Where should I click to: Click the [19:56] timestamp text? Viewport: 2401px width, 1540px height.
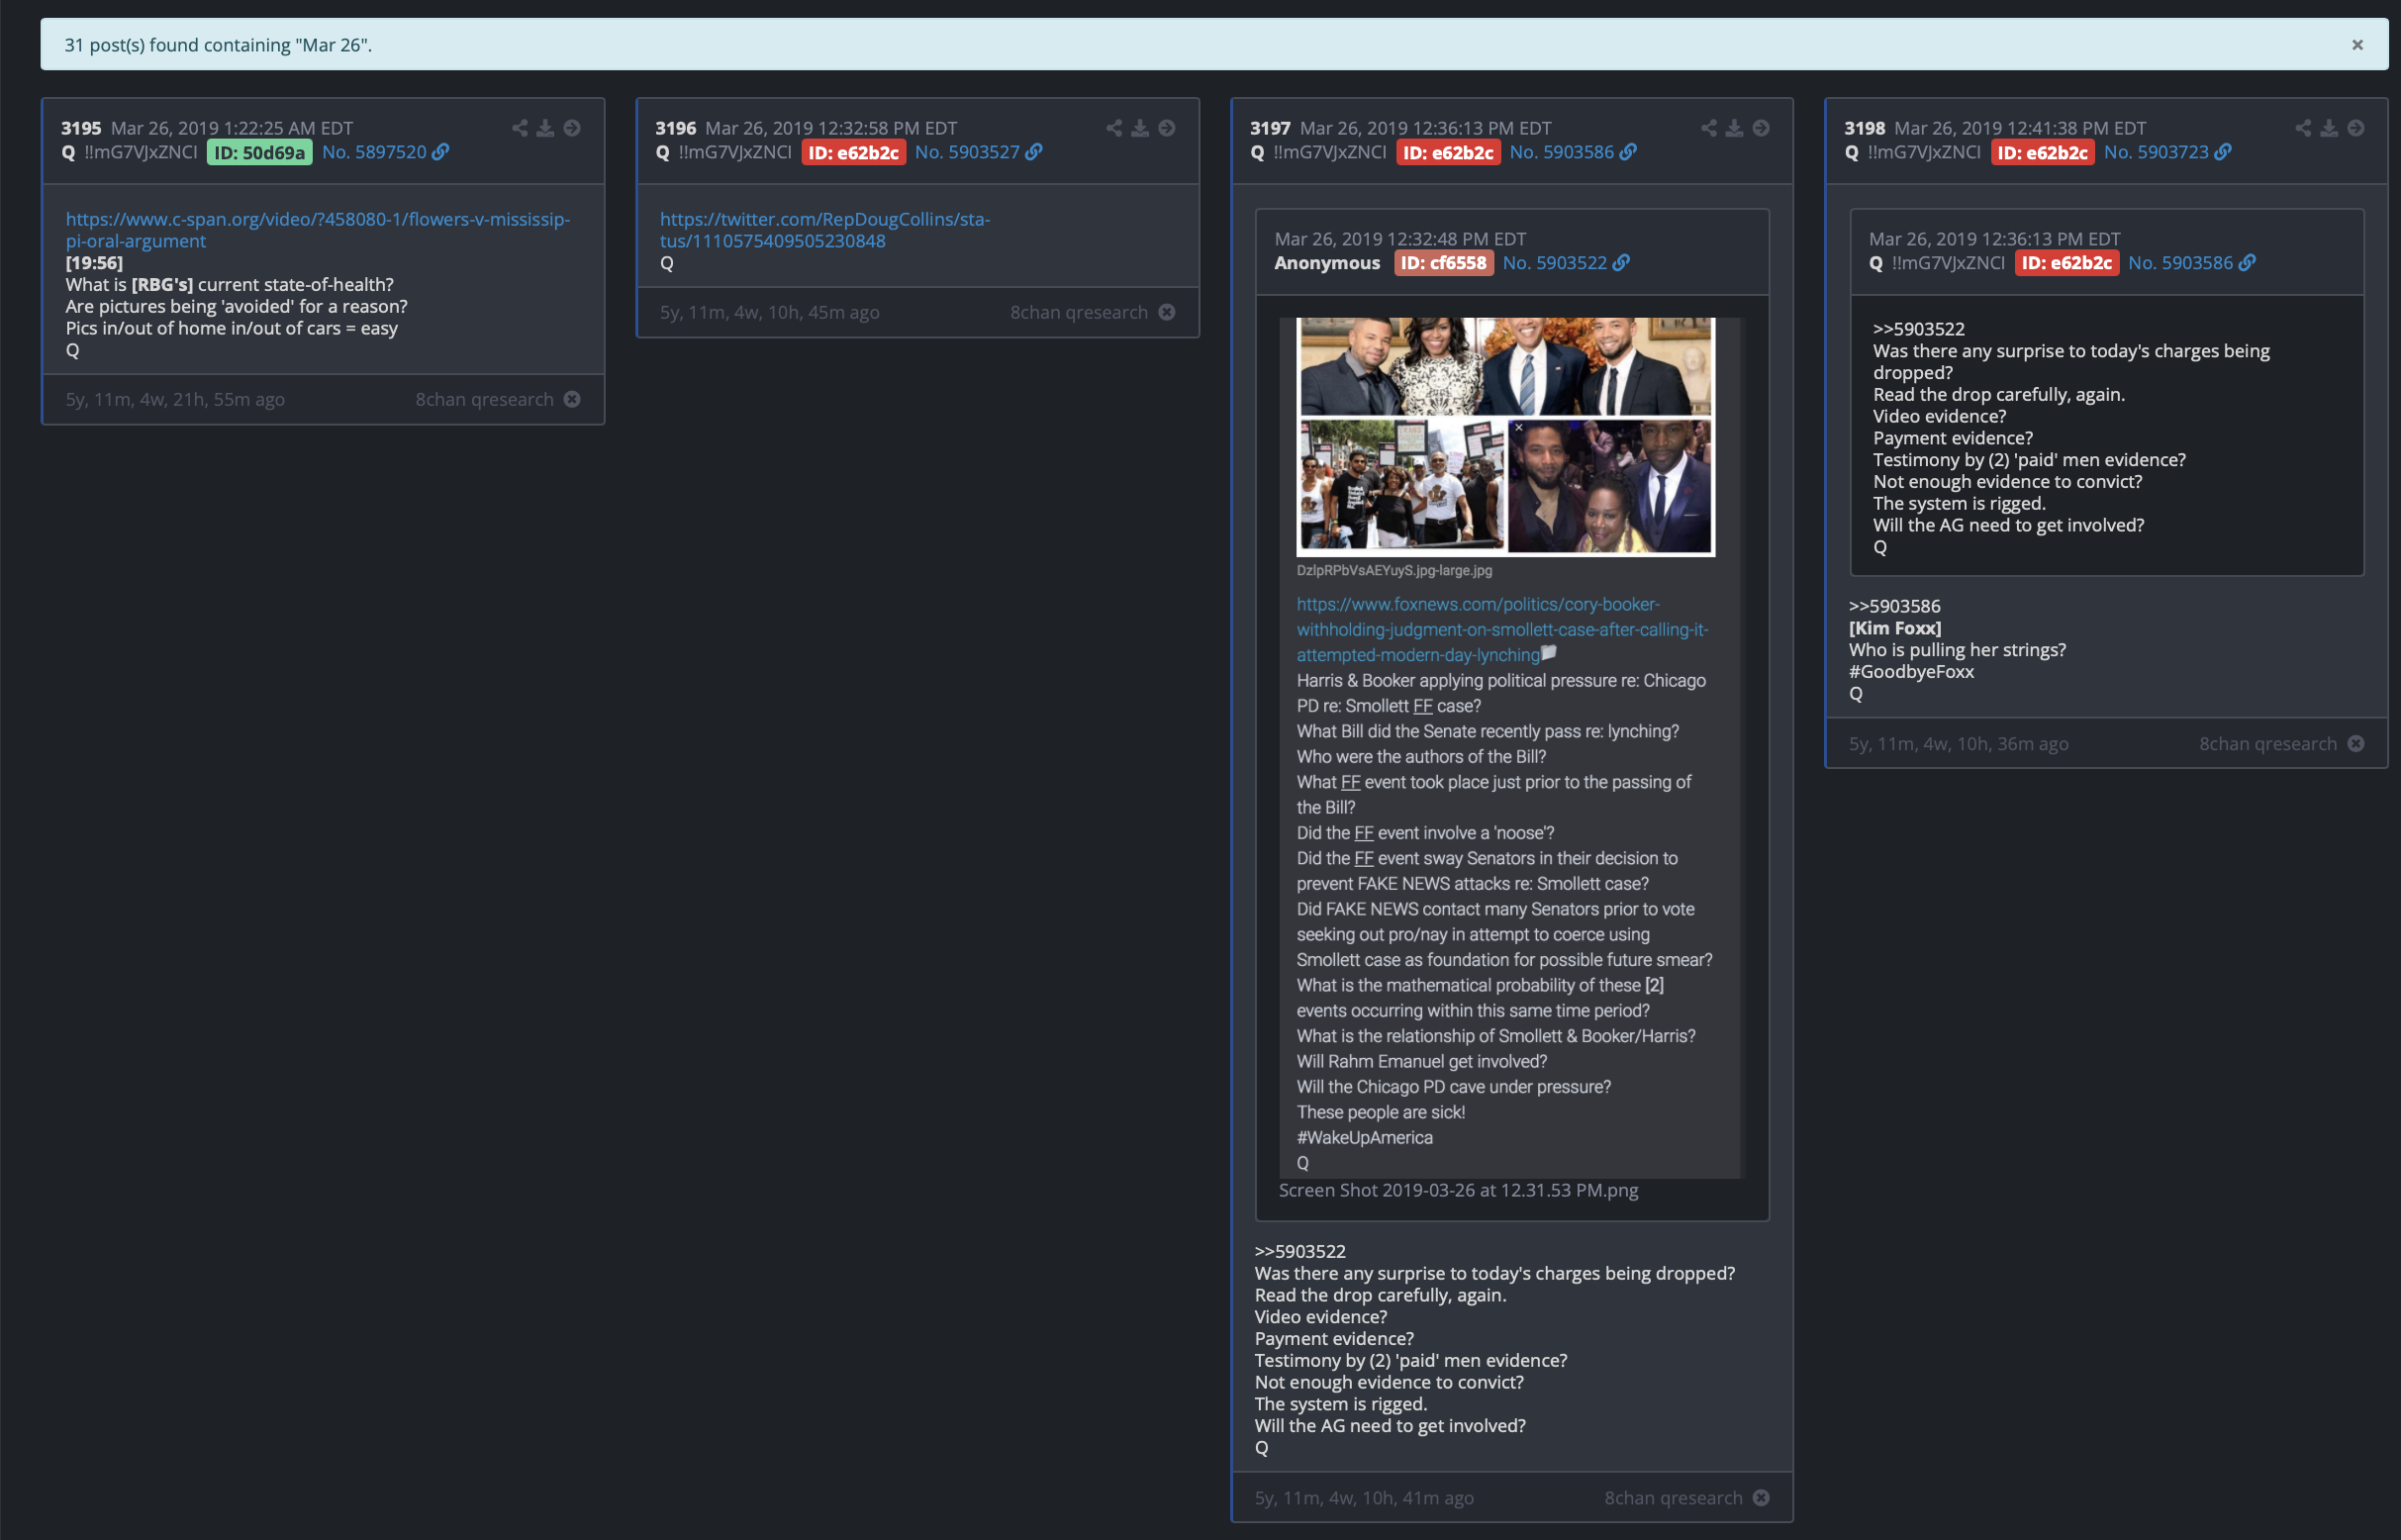pos(94,263)
